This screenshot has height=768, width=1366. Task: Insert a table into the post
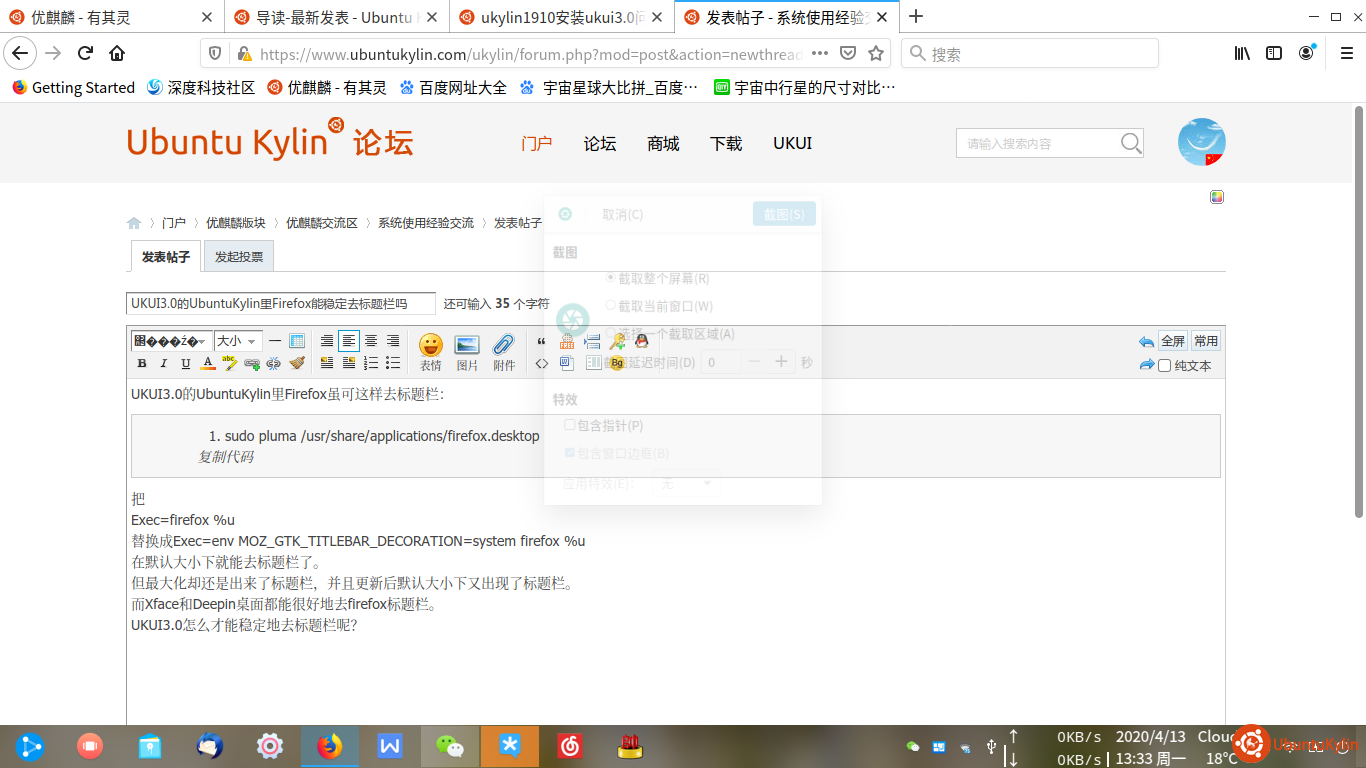[x=297, y=341]
